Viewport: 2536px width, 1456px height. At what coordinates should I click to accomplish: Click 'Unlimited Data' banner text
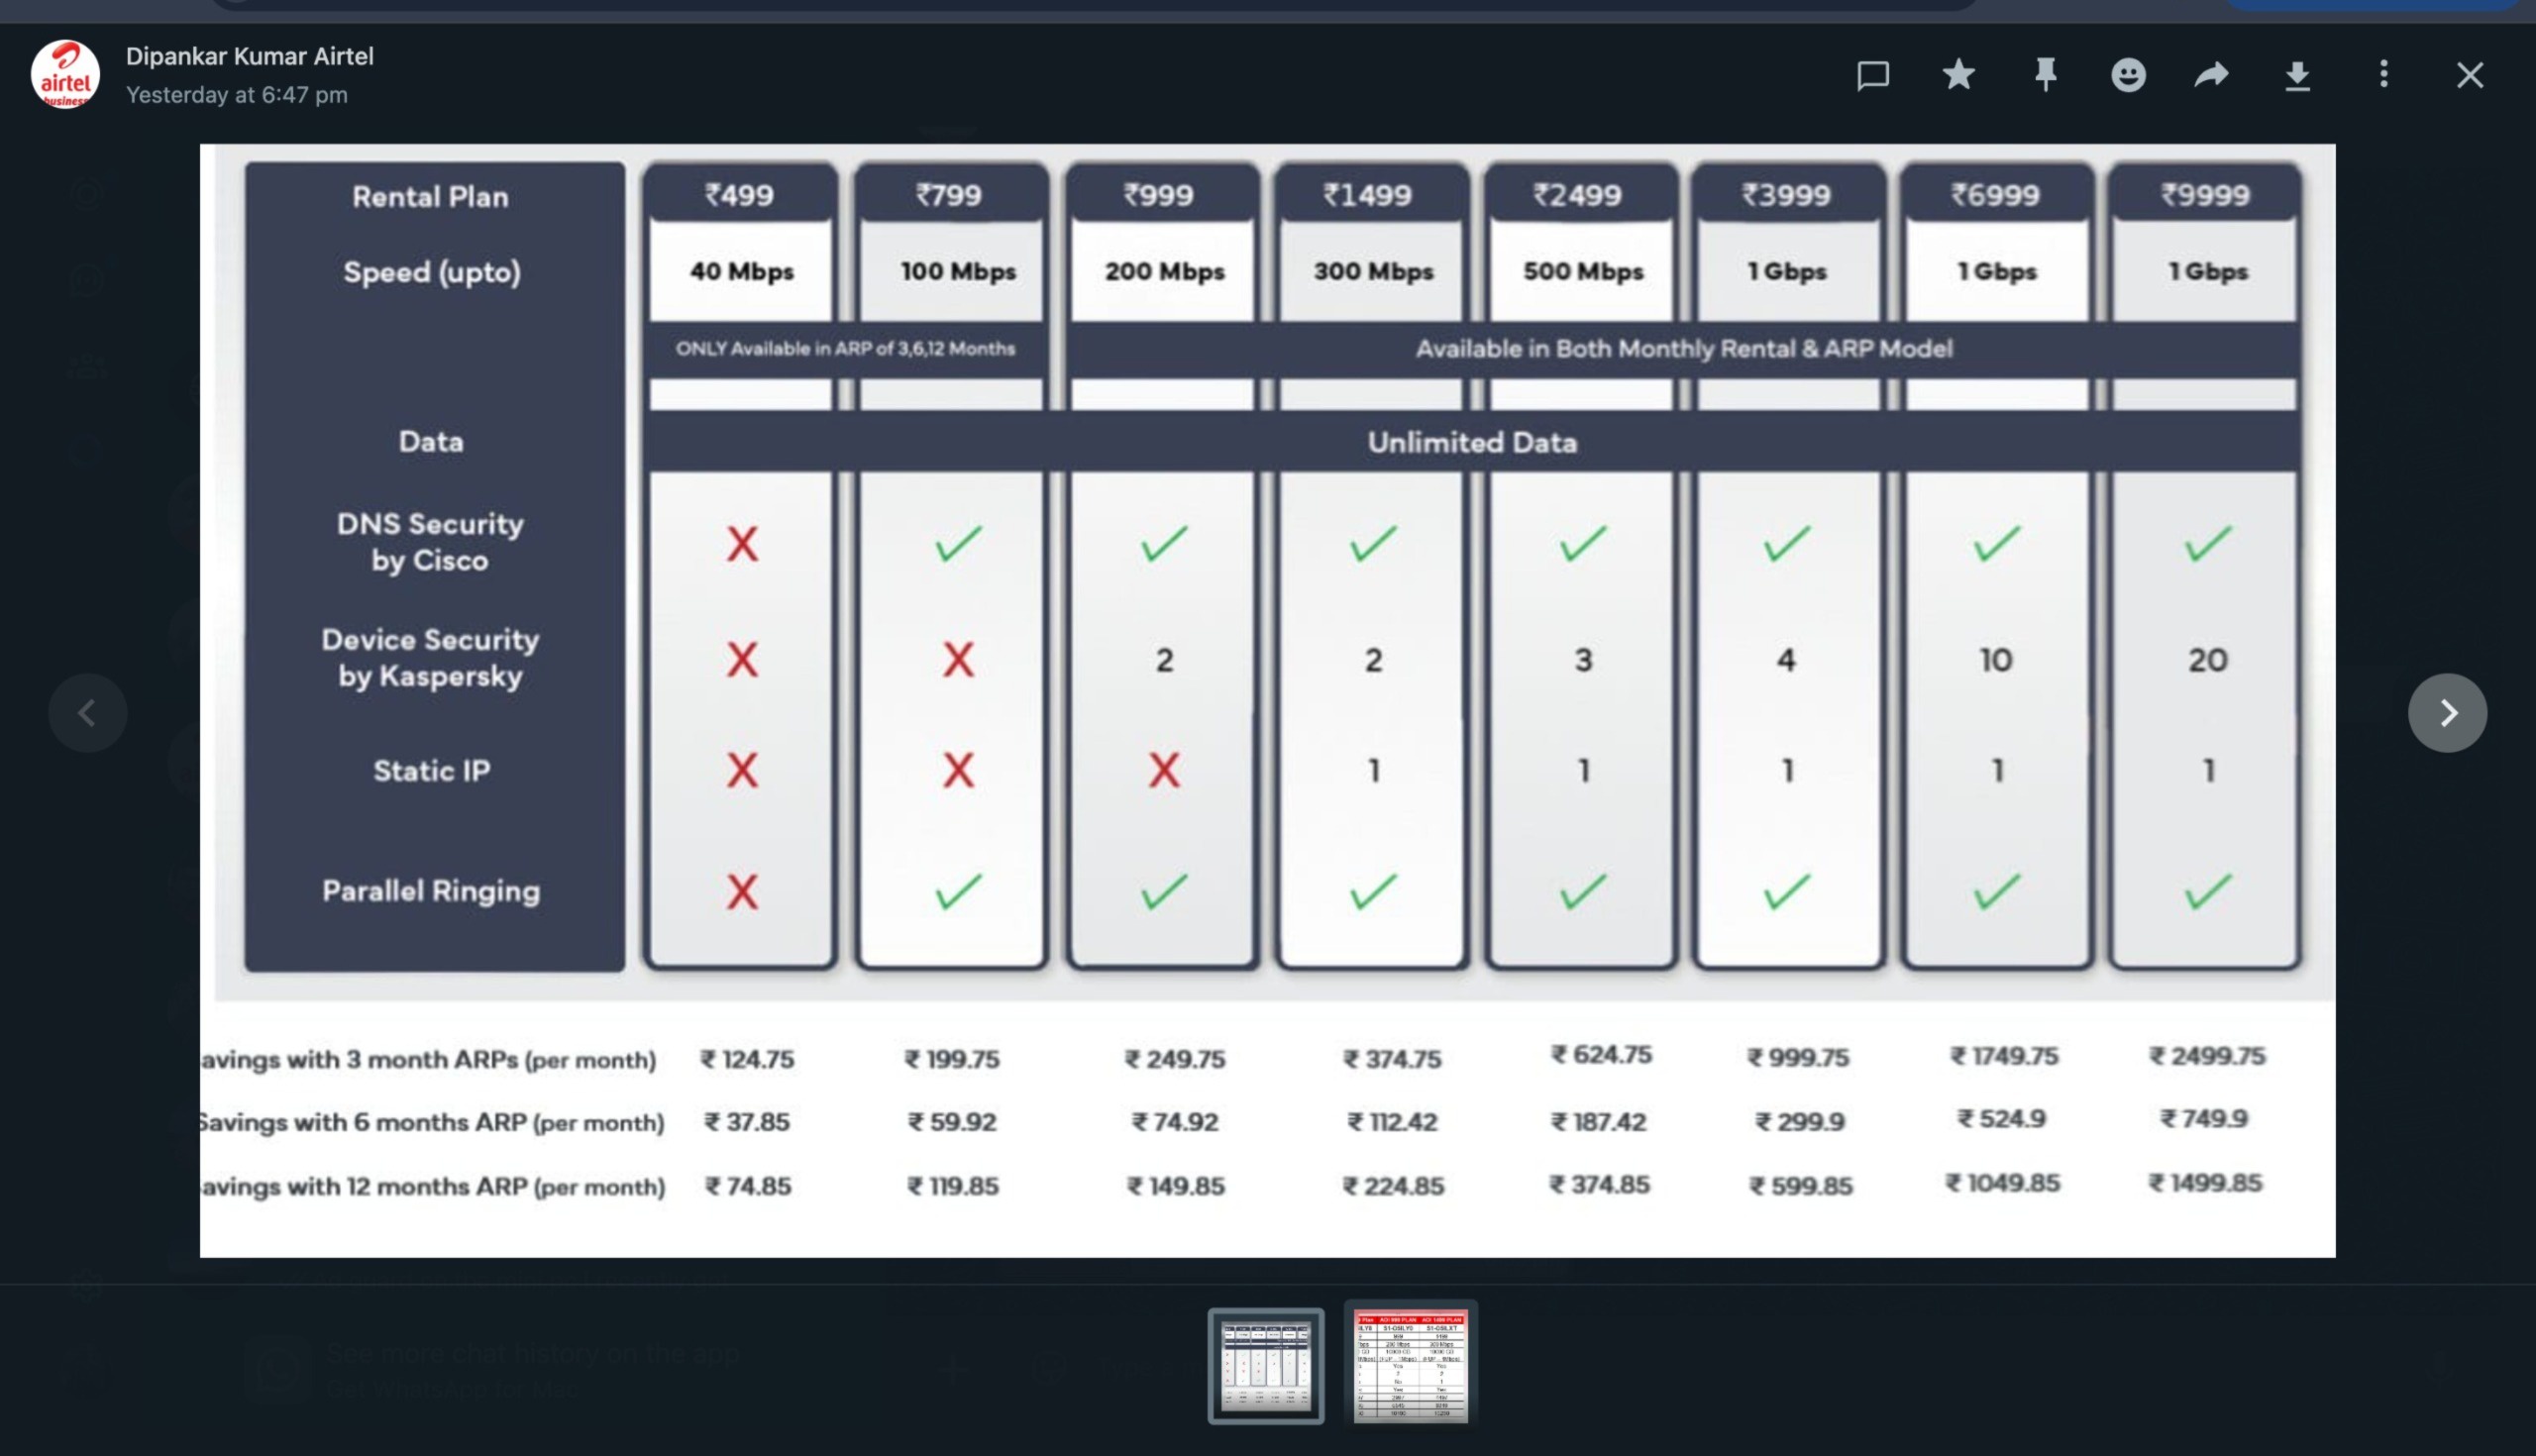tap(1473, 443)
